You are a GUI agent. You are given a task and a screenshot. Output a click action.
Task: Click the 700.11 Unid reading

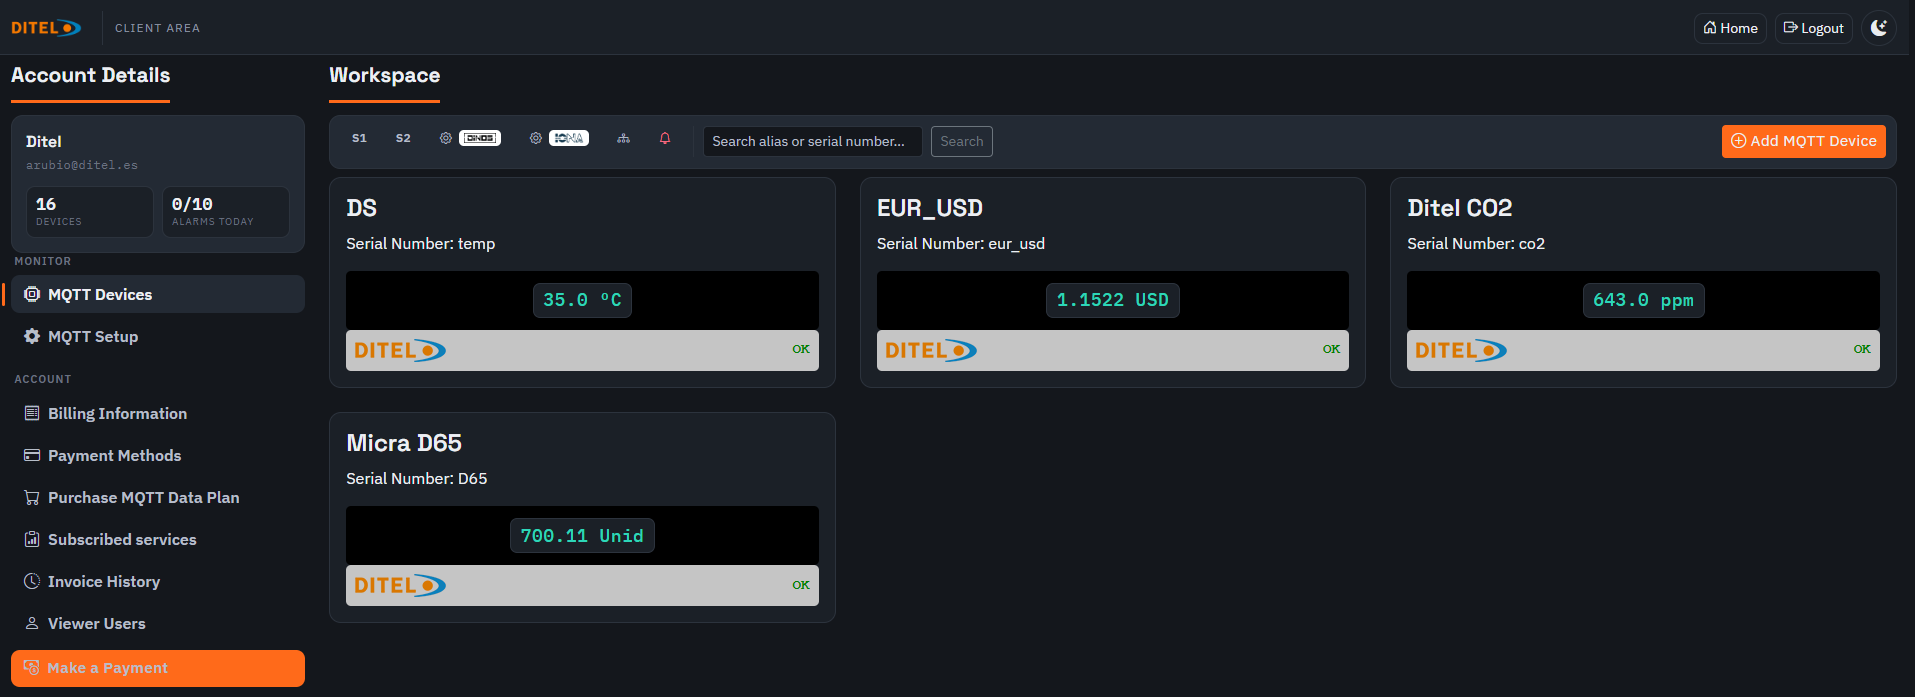click(582, 535)
